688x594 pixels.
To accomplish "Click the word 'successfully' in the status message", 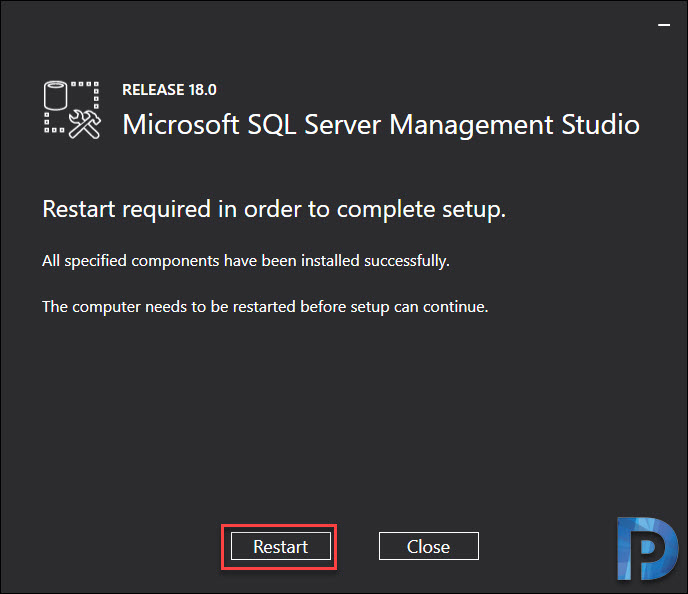I will coord(407,261).
